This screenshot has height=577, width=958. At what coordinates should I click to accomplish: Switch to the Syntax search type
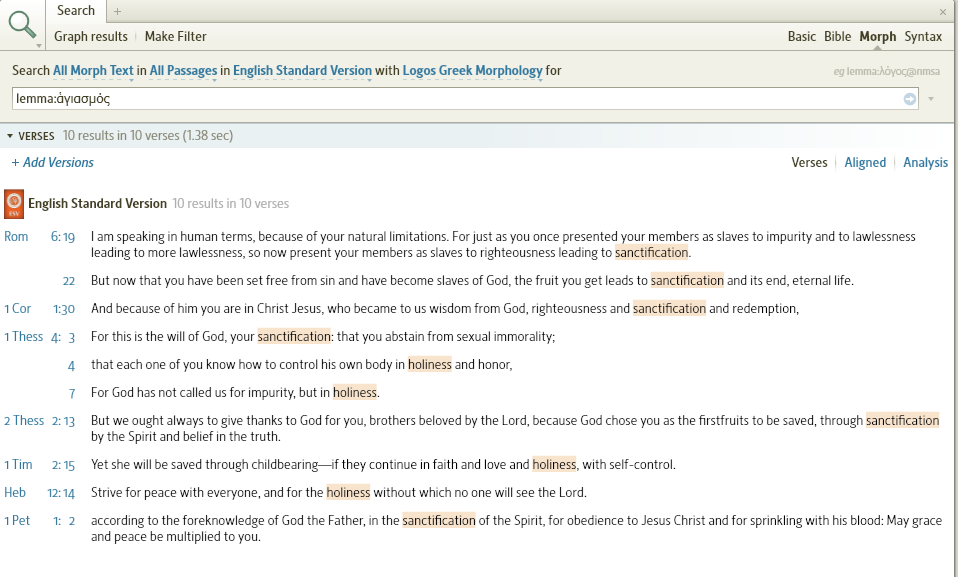[923, 37]
